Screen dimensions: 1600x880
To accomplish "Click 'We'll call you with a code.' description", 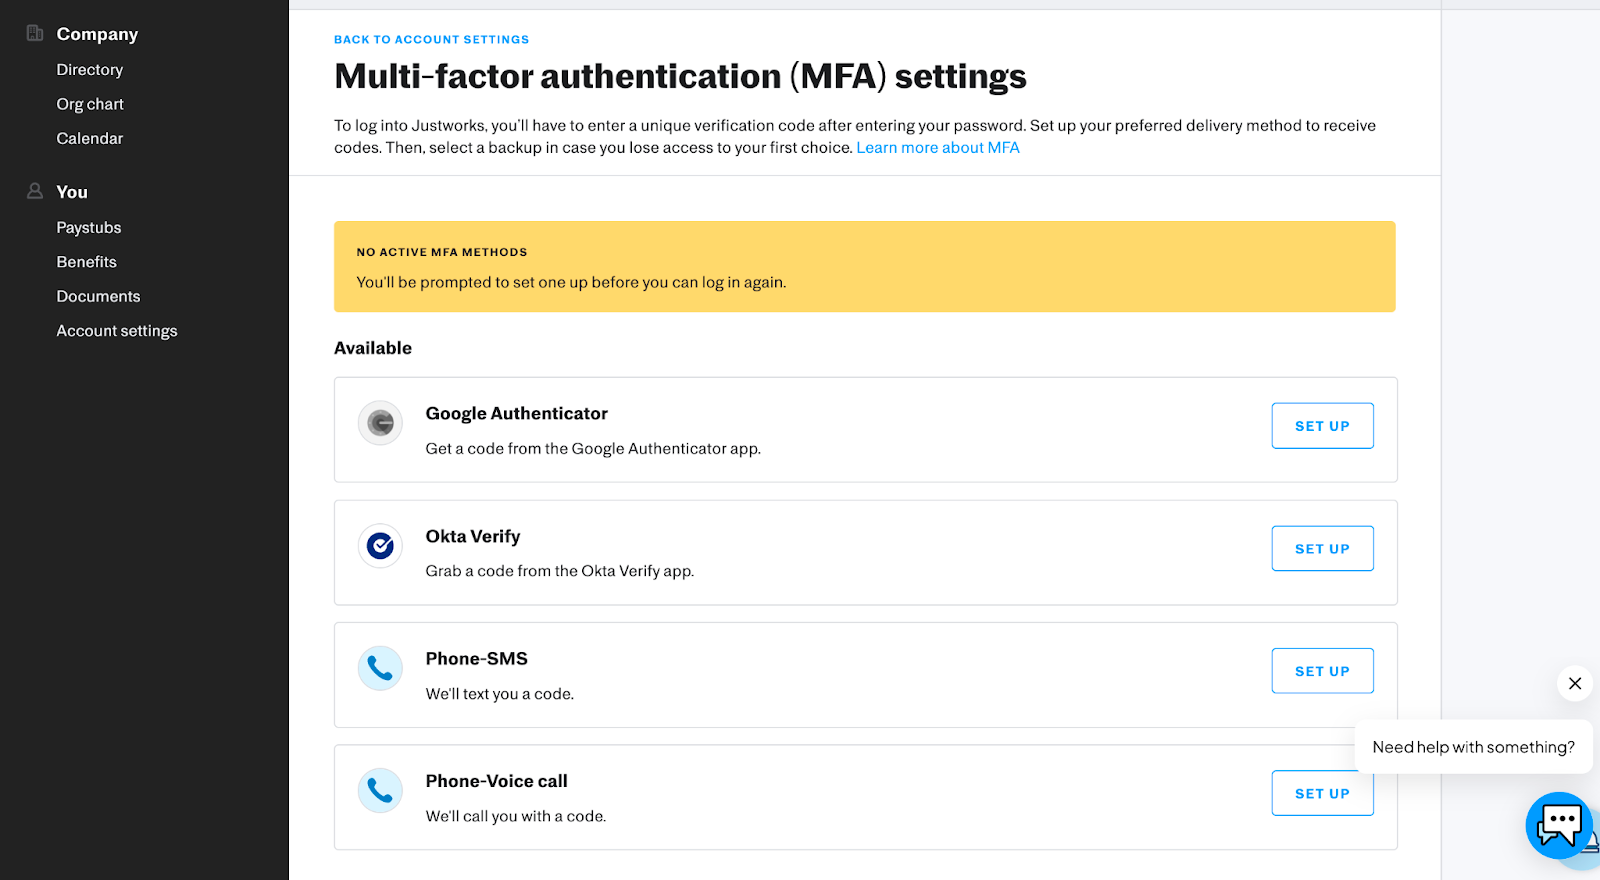I will pyautogui.click(x=516, y=816).
